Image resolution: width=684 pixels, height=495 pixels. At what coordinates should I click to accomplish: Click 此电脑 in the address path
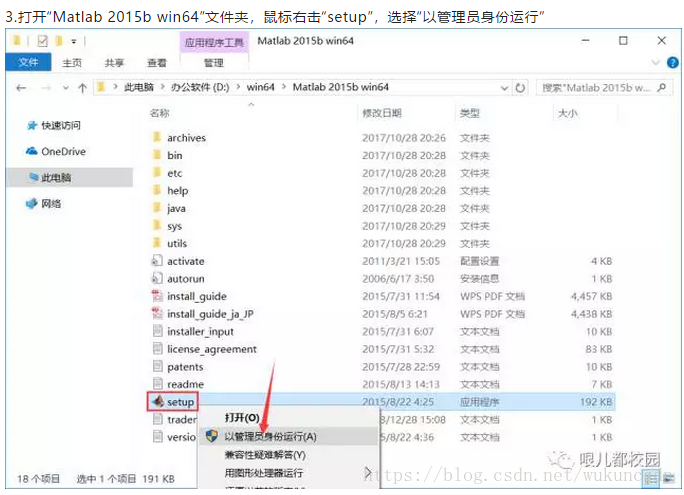click(x=139, y=87)
